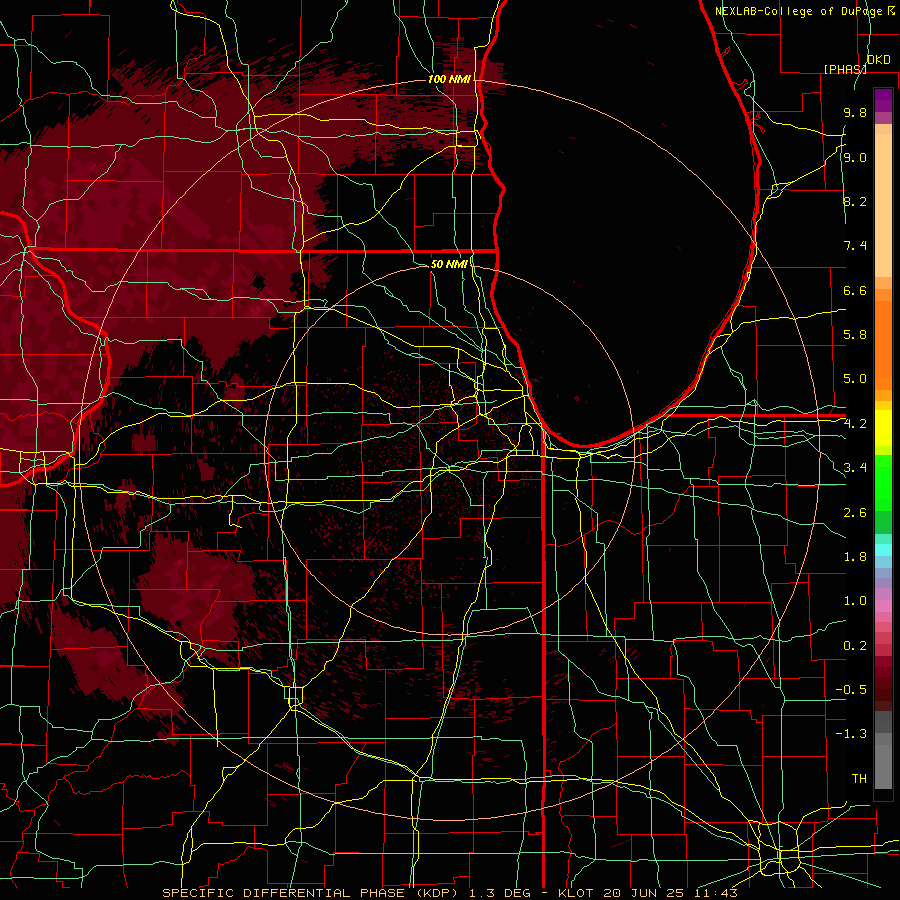Viewport: 900px width, 900px height.
Task: Click the 3.4 legend value
Action: 855,468
